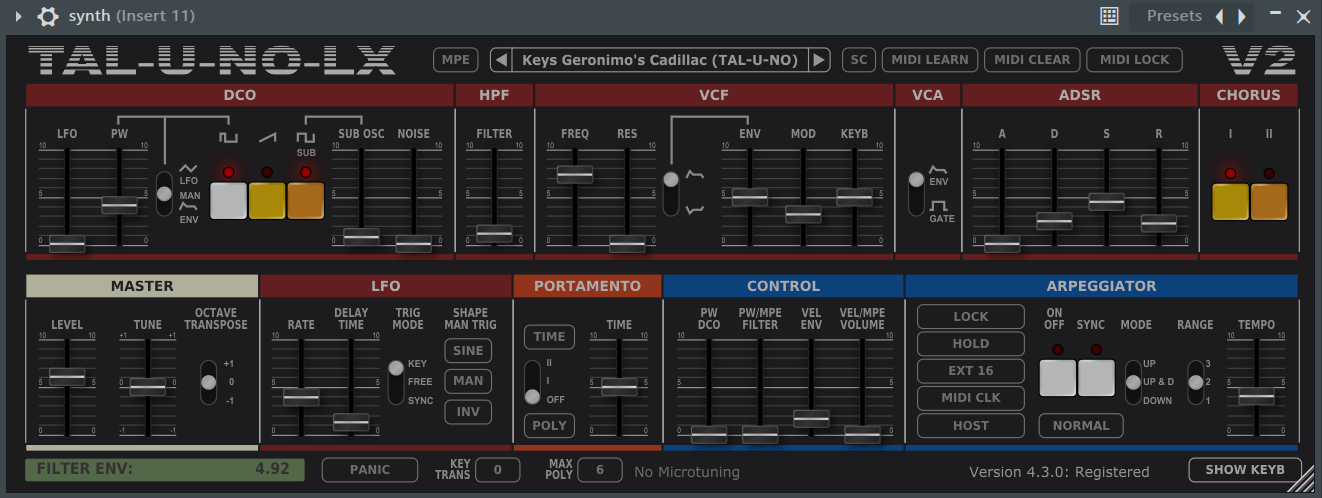Image resolution: width=1322 pixels, height=498 pixels.
Task: Toggle the DCO sawtooth yellow button
Action: tap(267, 201)
